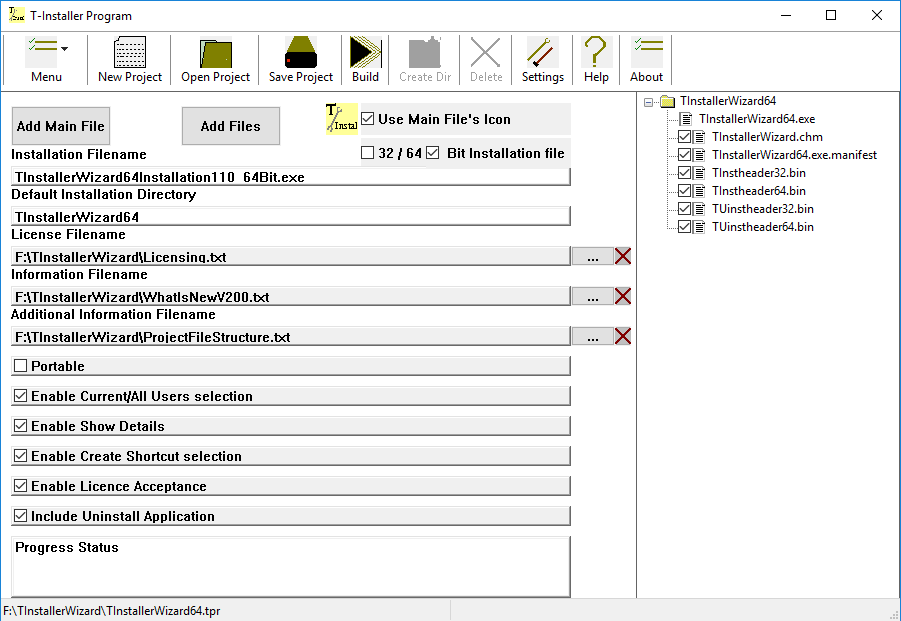This screenshot has width=901, height=621.
Task: Click the file icon beside TUinstheader64.bin
Action: pyautogui.click(x=699, y=226)
